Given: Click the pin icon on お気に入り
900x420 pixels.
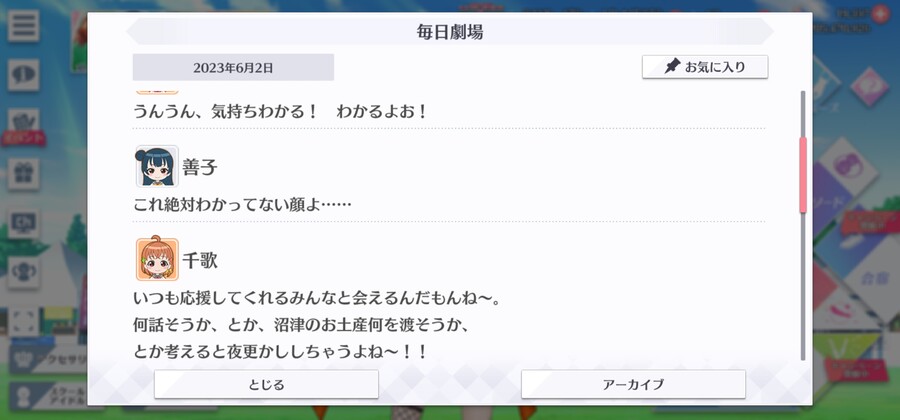Looking at the screenshot, I should (x=672, y=67).
